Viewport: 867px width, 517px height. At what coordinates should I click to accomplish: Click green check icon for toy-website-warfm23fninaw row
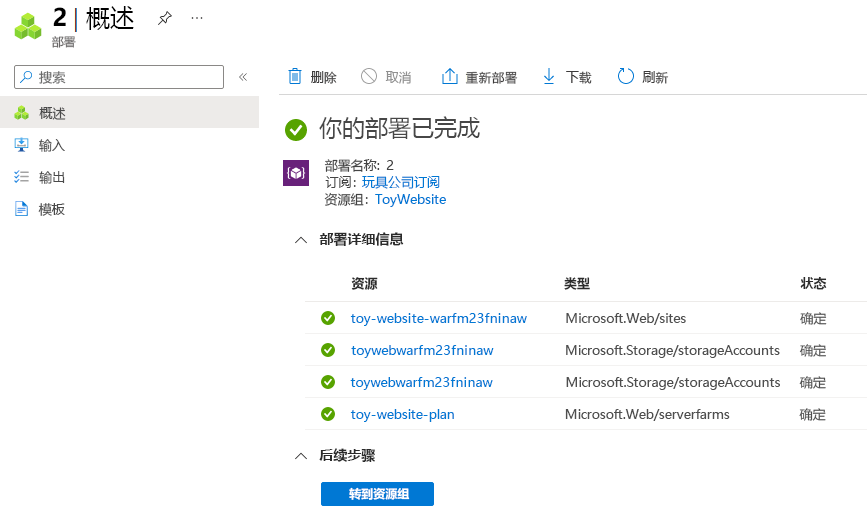(x=328, y=318)
